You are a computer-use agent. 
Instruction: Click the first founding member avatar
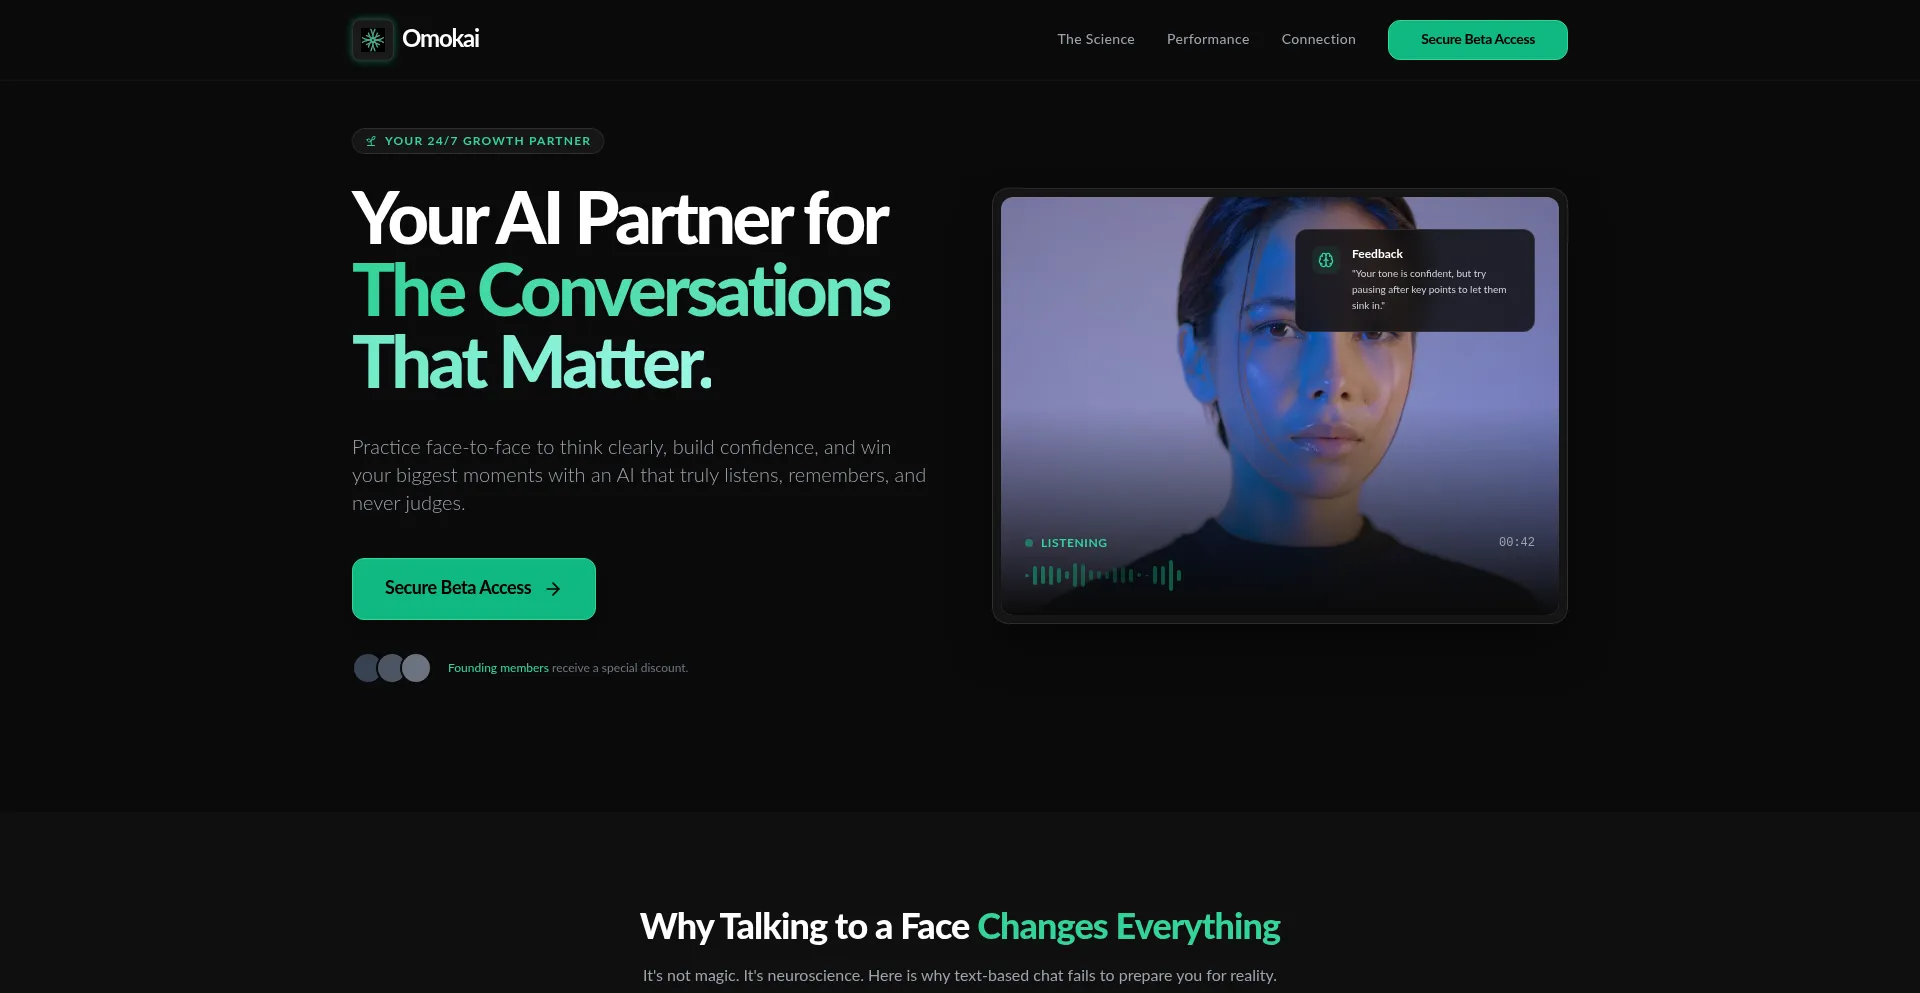pos(367,668)
